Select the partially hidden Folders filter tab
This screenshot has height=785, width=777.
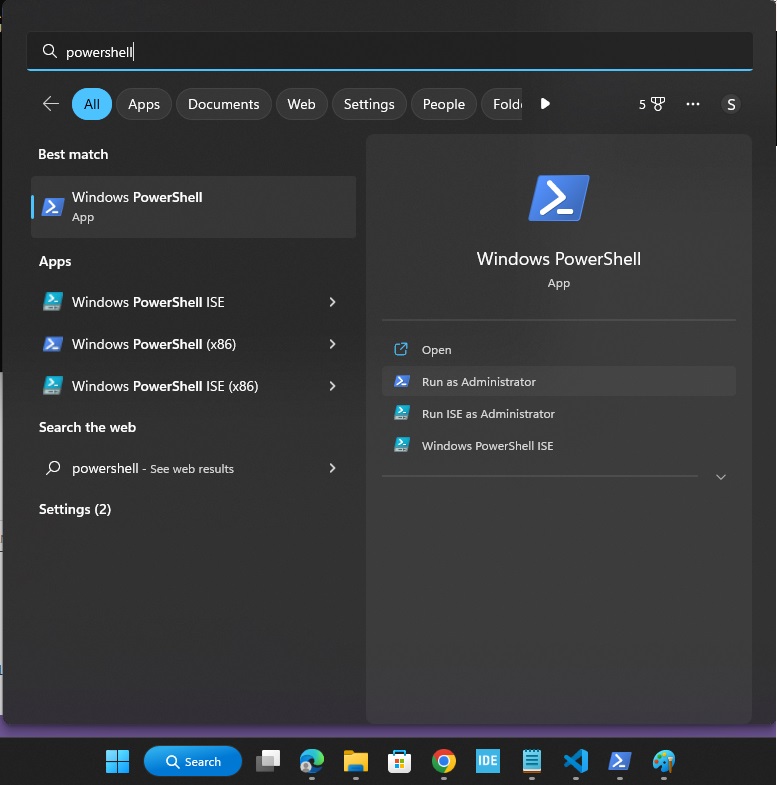click(502, 104)
